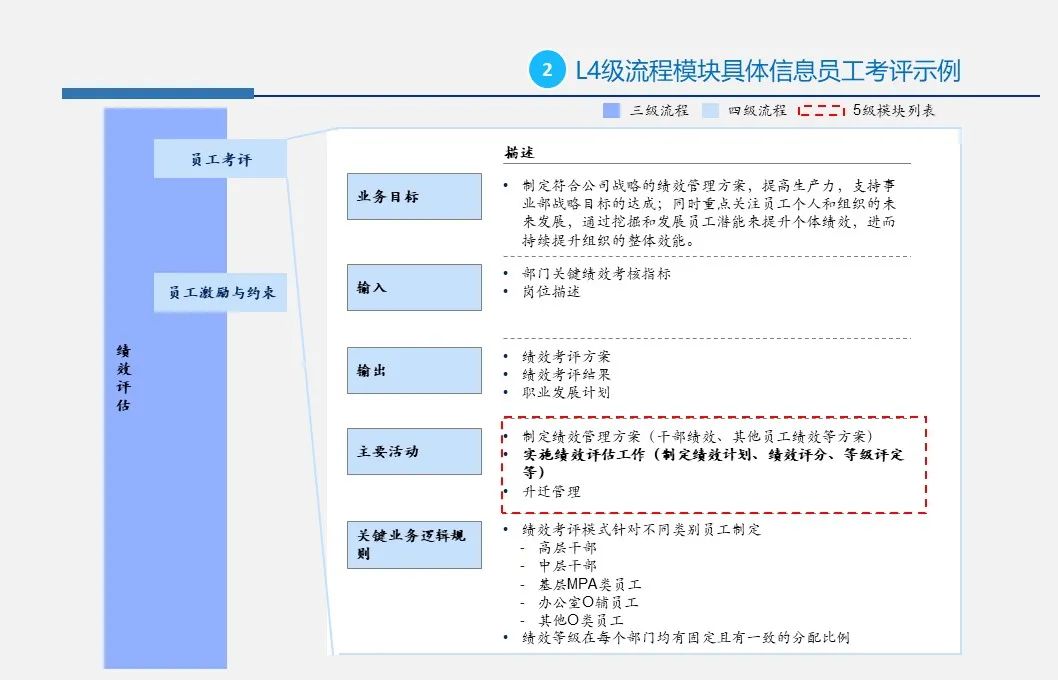Click the 制定符合公司战略的绩效管理方案 paragraph

[x=708, y=213]
